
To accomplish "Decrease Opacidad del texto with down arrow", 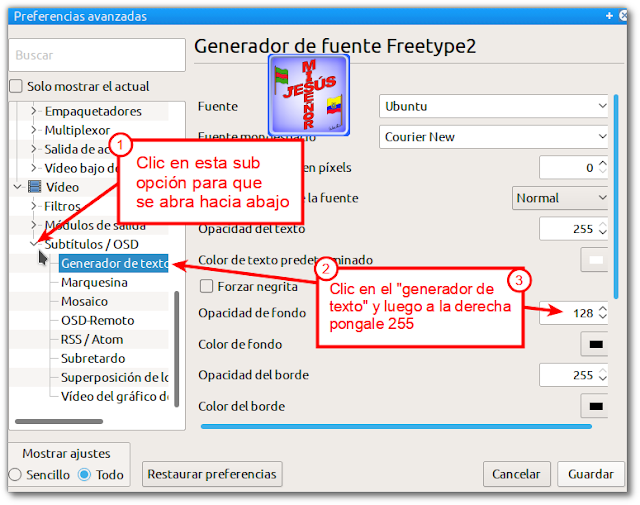I will [x=603, y=232].
